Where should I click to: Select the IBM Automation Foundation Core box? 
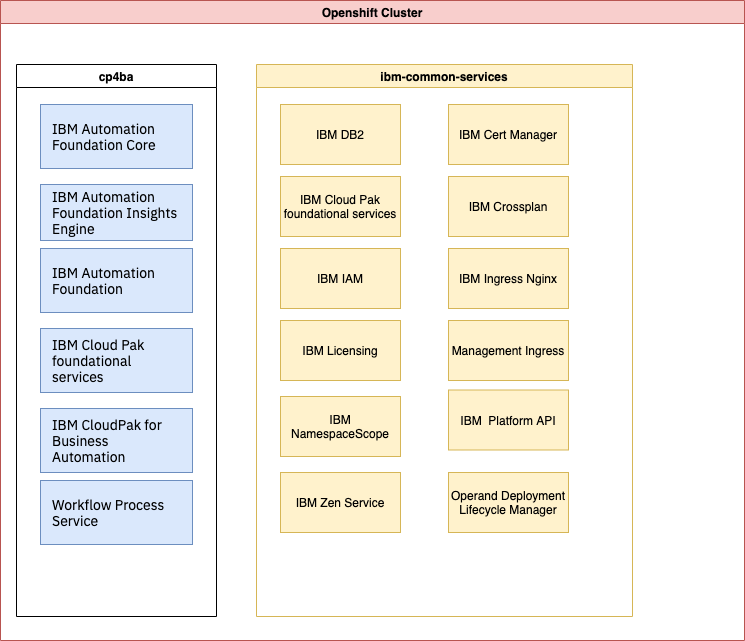[x=116, y=137]
